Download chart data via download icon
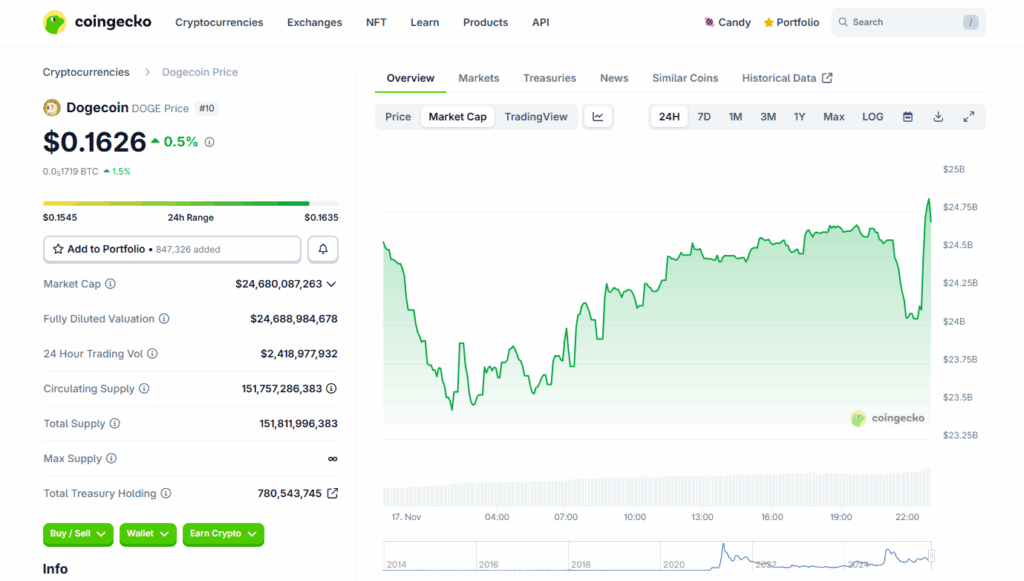 point(938,117)
